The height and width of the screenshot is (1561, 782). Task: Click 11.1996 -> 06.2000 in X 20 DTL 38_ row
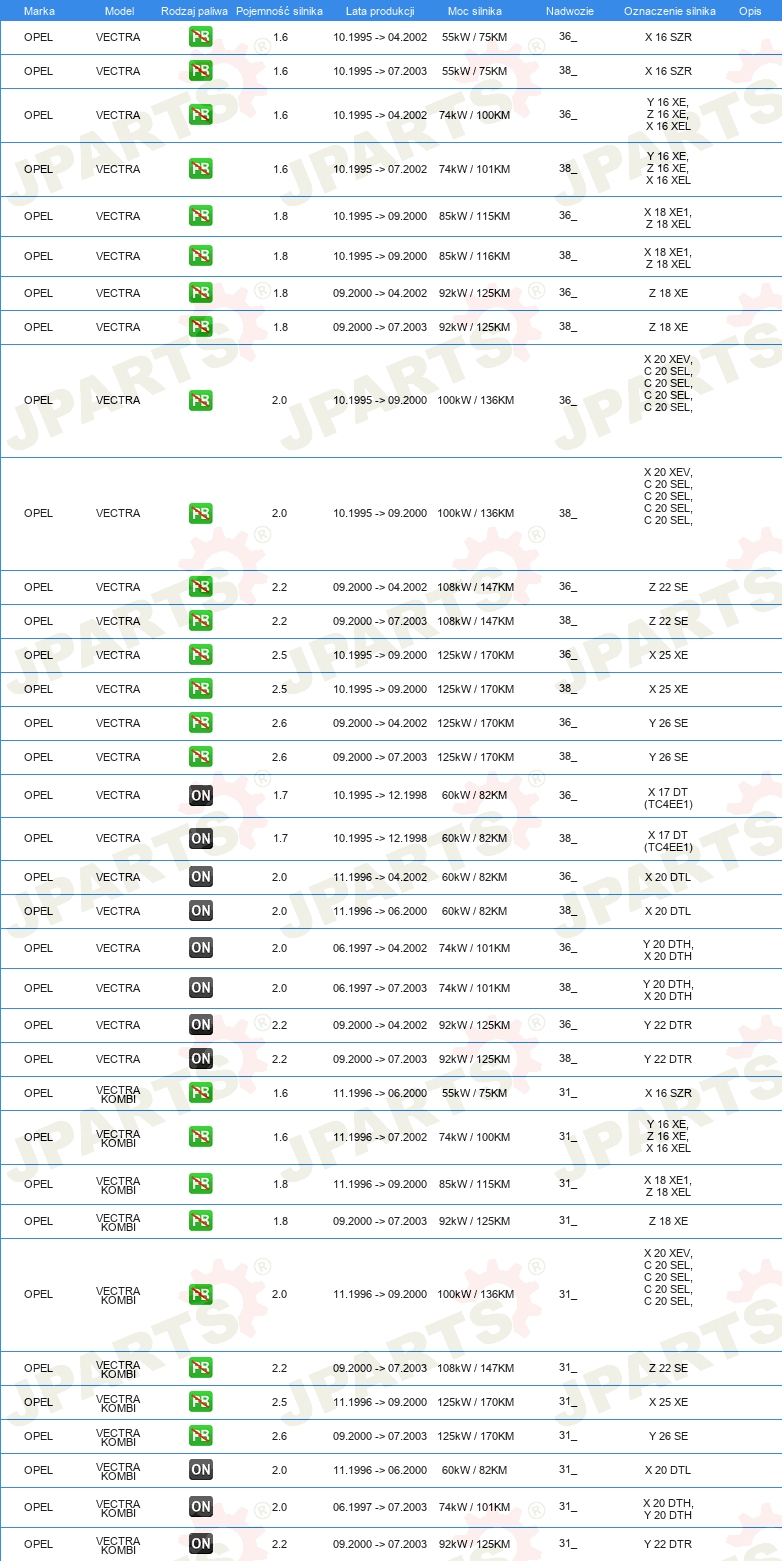click(380, 911)
